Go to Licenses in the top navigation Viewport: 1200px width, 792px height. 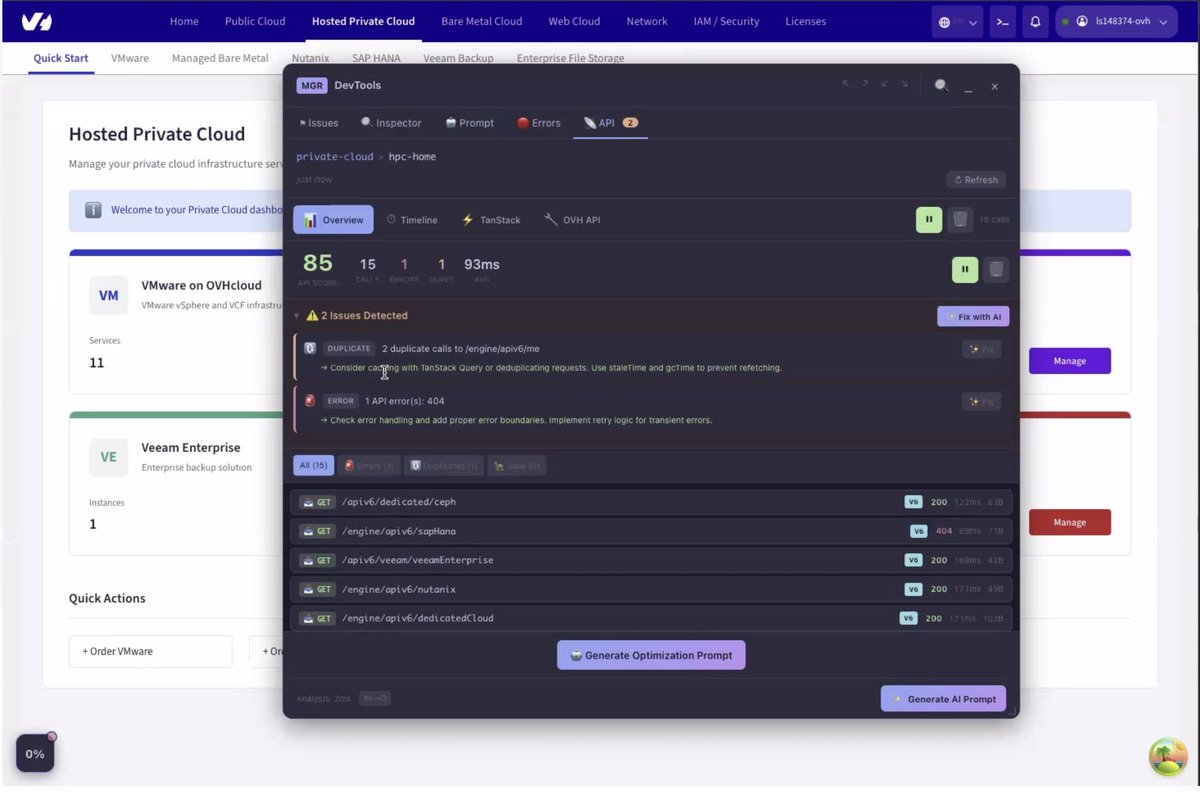(805, 21)
